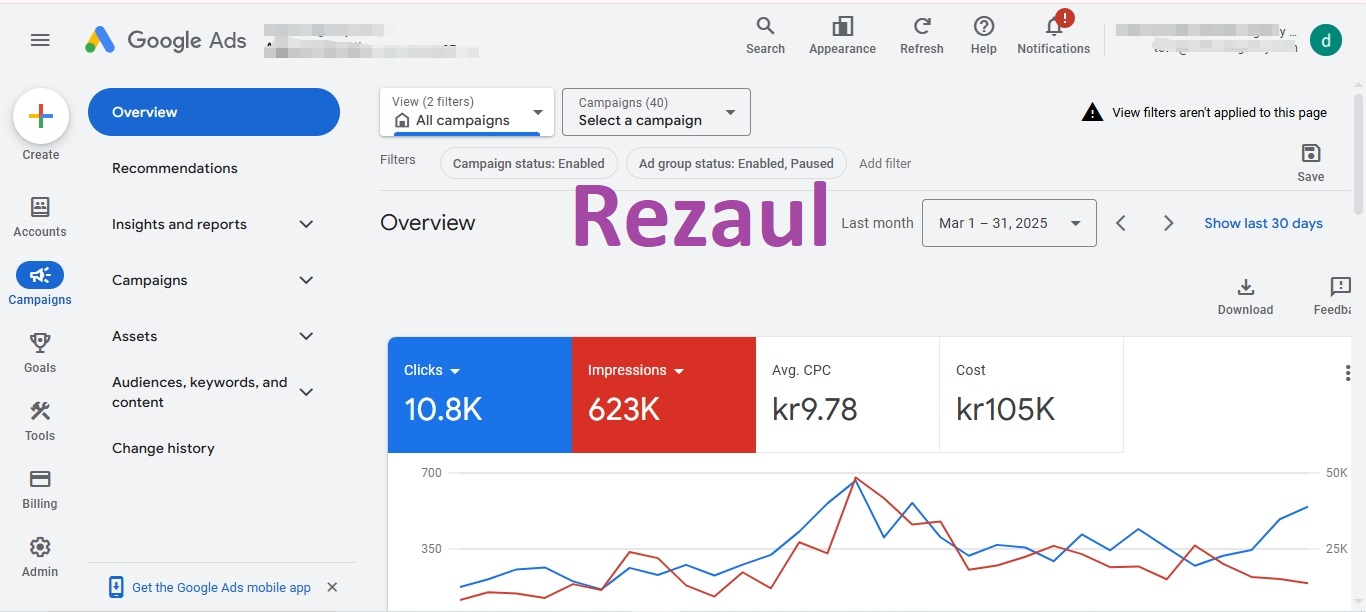Viewport: 1366px width, 612px height.
Task: Open Billing in the sidebar
Action: (x=40, y=489)
